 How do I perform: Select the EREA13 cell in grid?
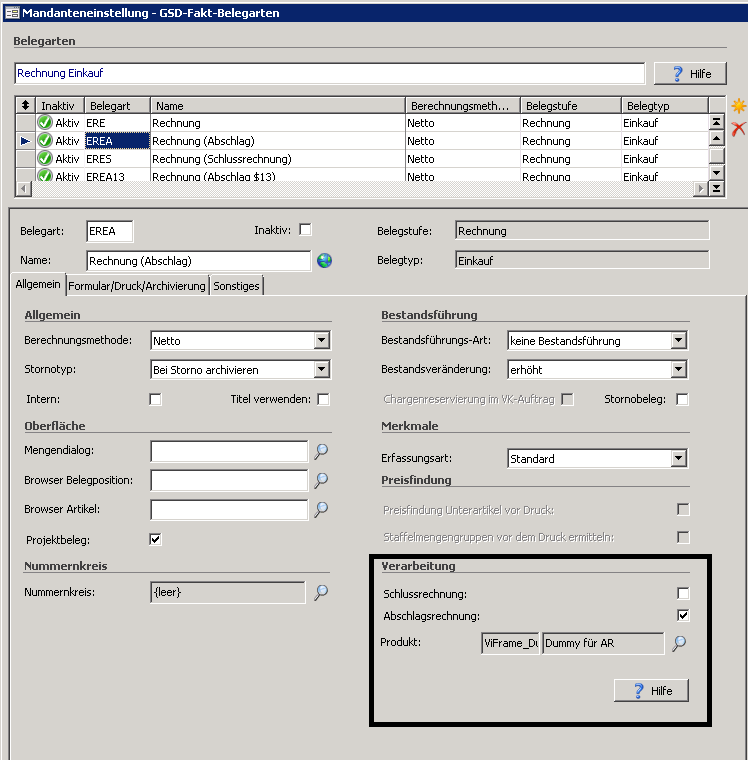pyautogui.click(x=117, y=175)
